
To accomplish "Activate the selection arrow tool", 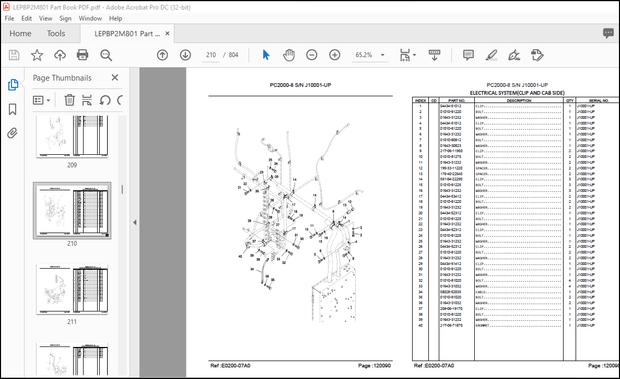I will point(266,55).
